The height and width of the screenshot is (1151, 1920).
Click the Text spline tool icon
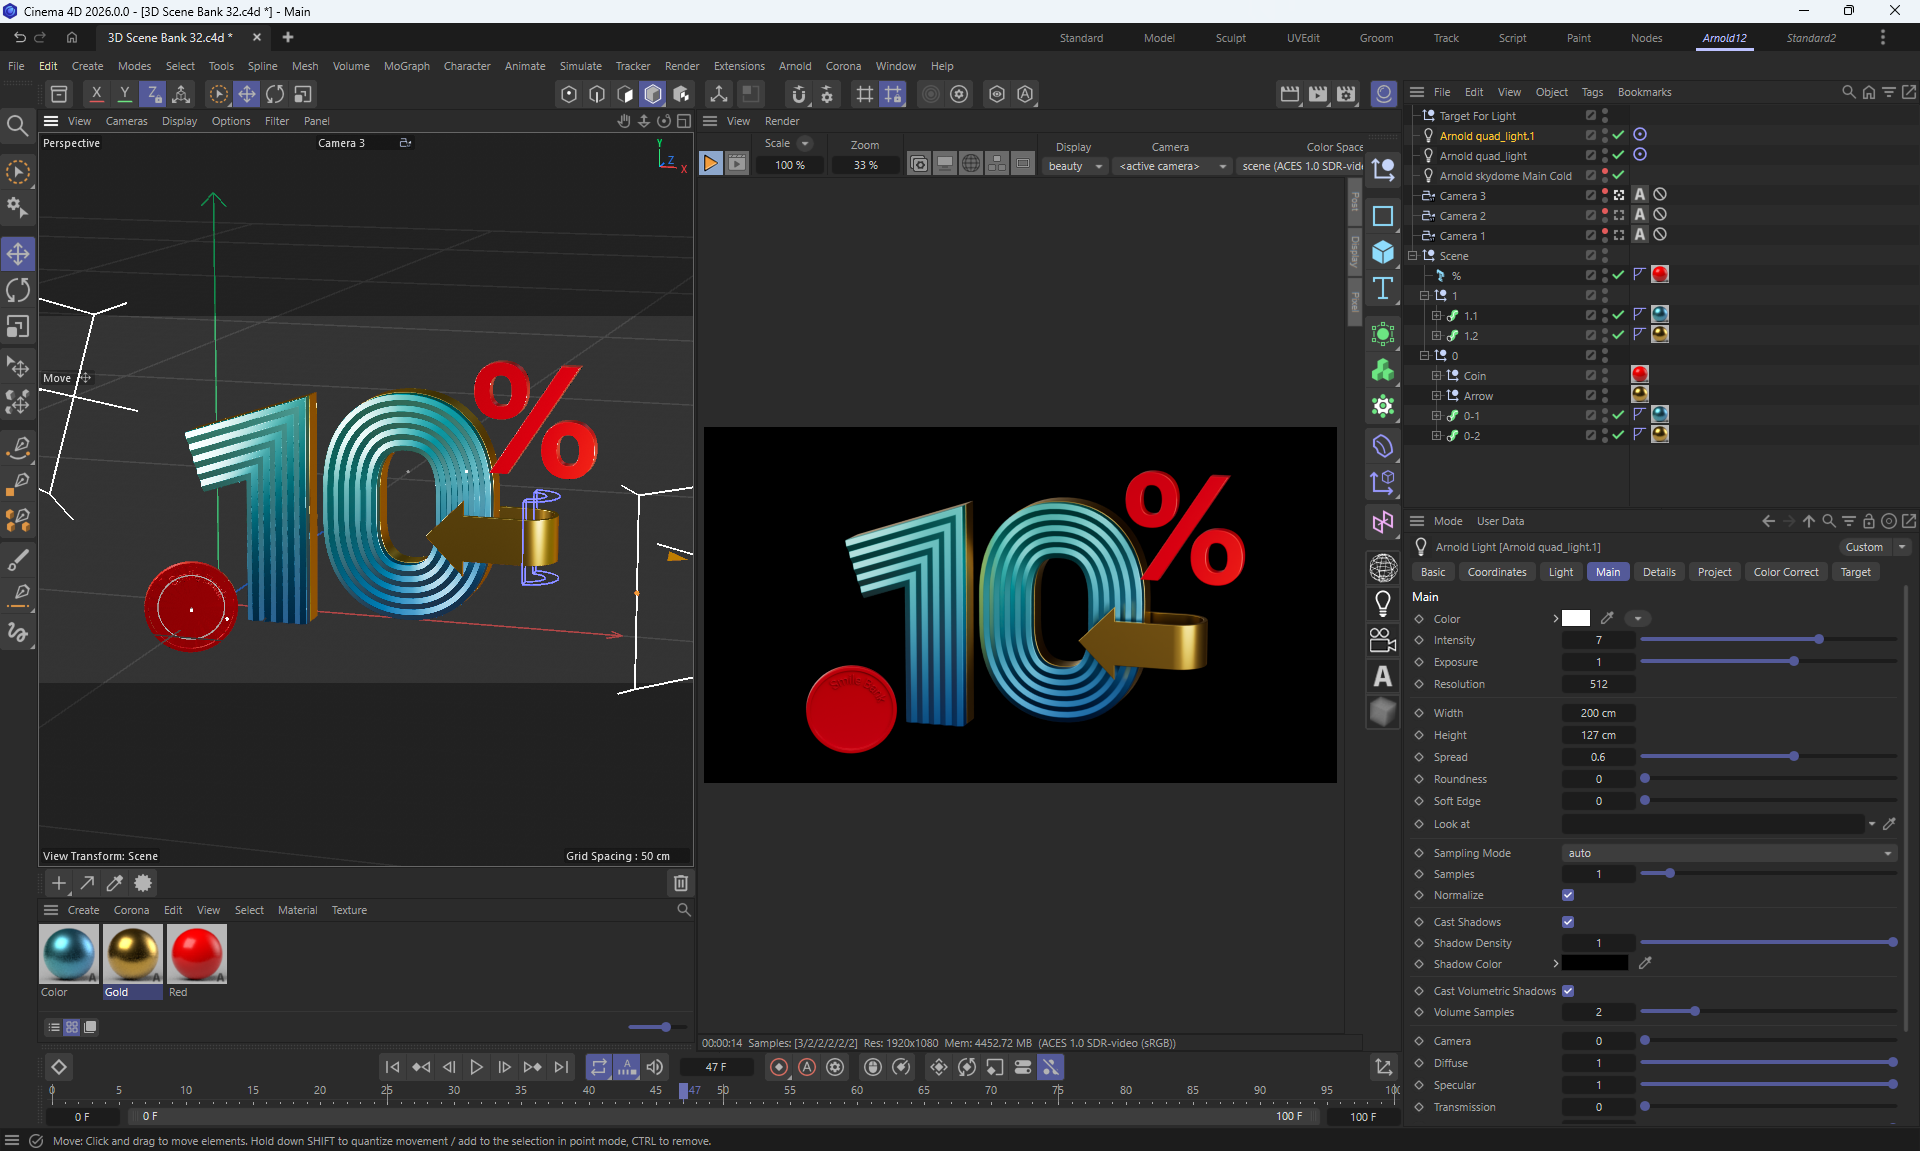click(x=1383, y=289)
